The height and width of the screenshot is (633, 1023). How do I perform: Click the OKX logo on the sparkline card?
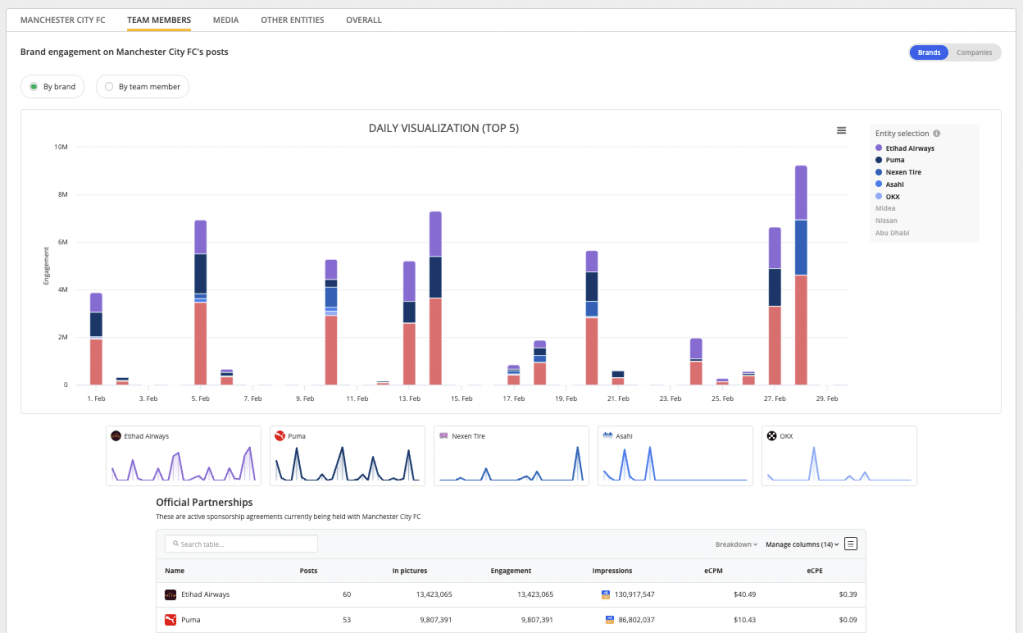[771, 436]
